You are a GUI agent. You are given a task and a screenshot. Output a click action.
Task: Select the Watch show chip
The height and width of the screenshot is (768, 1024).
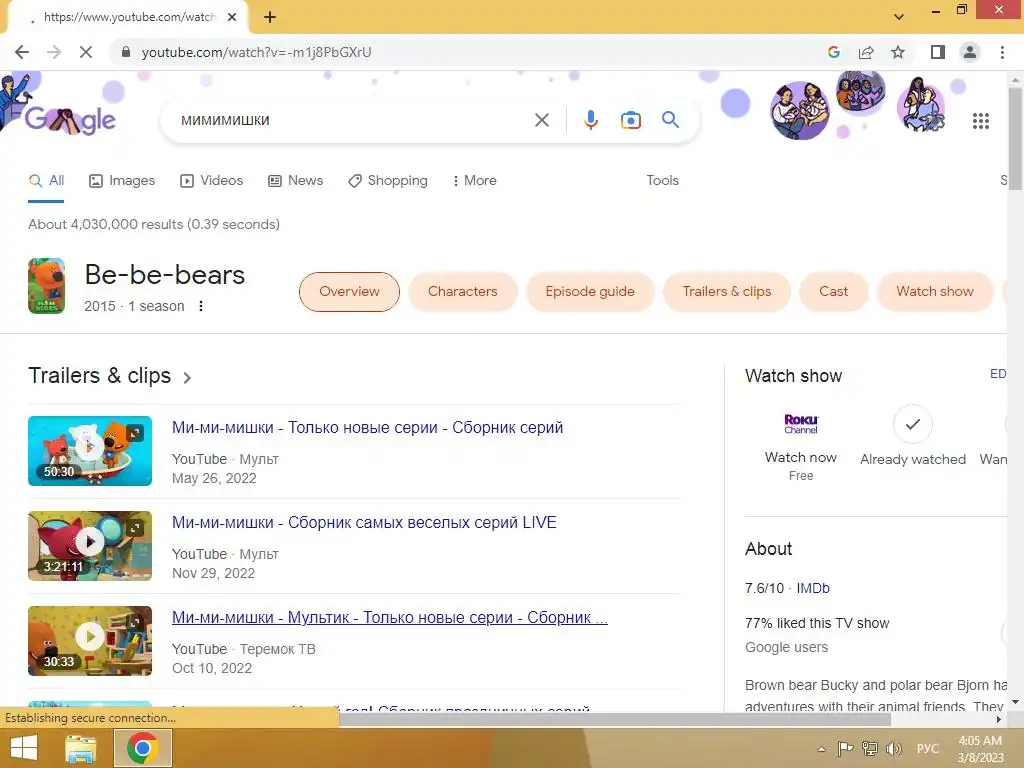click(935, 292)
